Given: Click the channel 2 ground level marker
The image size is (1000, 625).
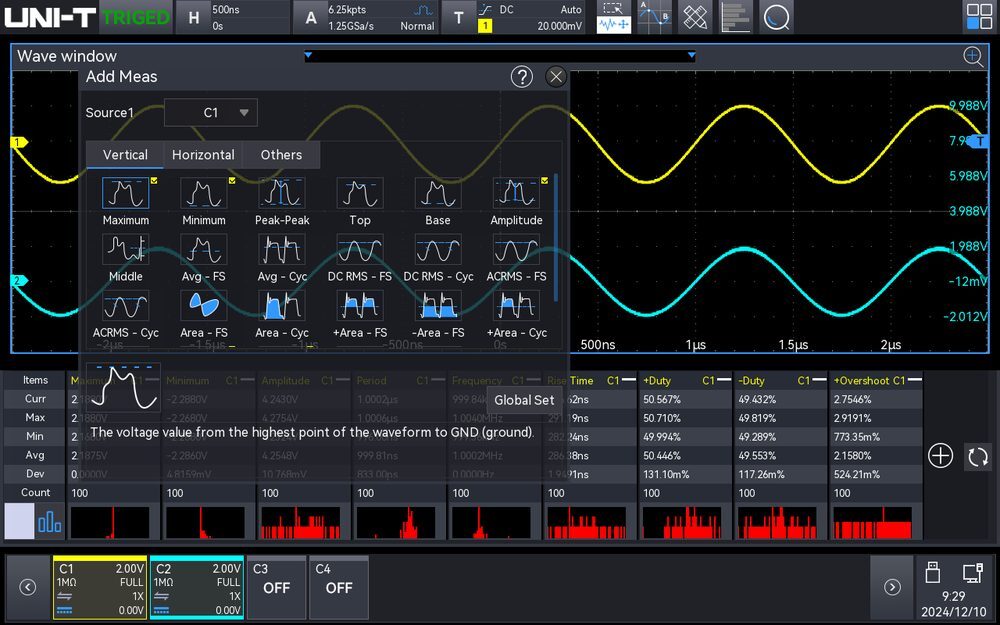Looking at the screenshot, I should [x=20, y=281].
